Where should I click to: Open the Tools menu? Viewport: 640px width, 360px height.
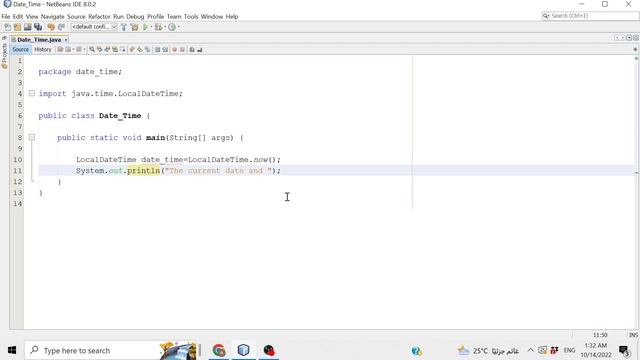(x=191, y=17)
